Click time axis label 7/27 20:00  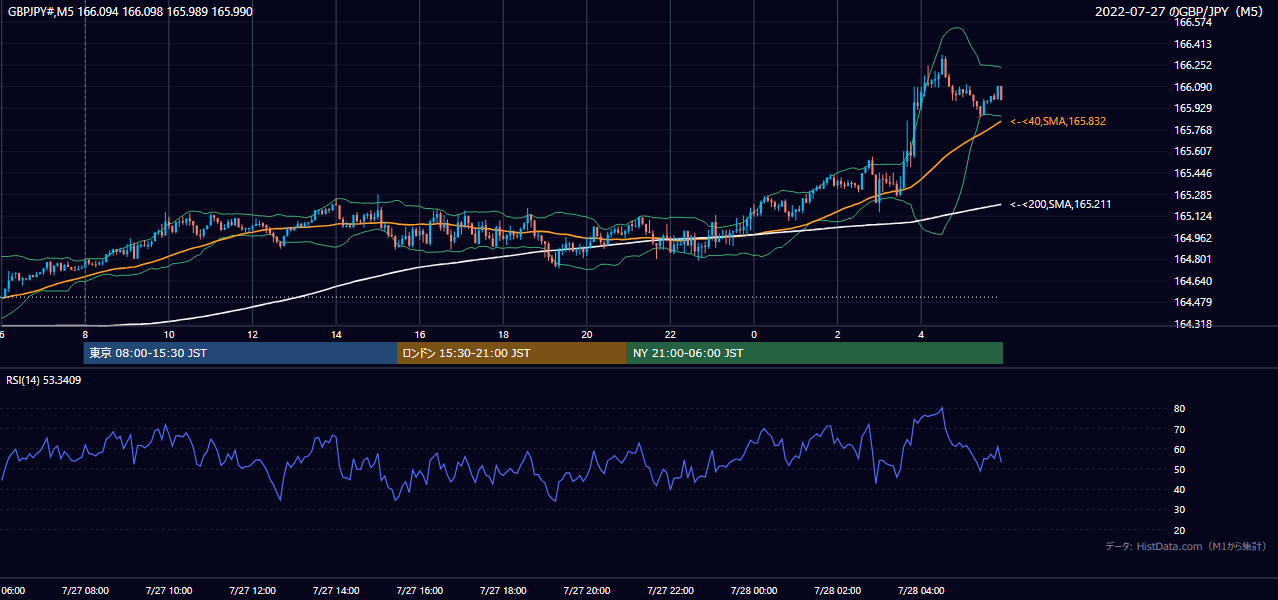point(587,591)
